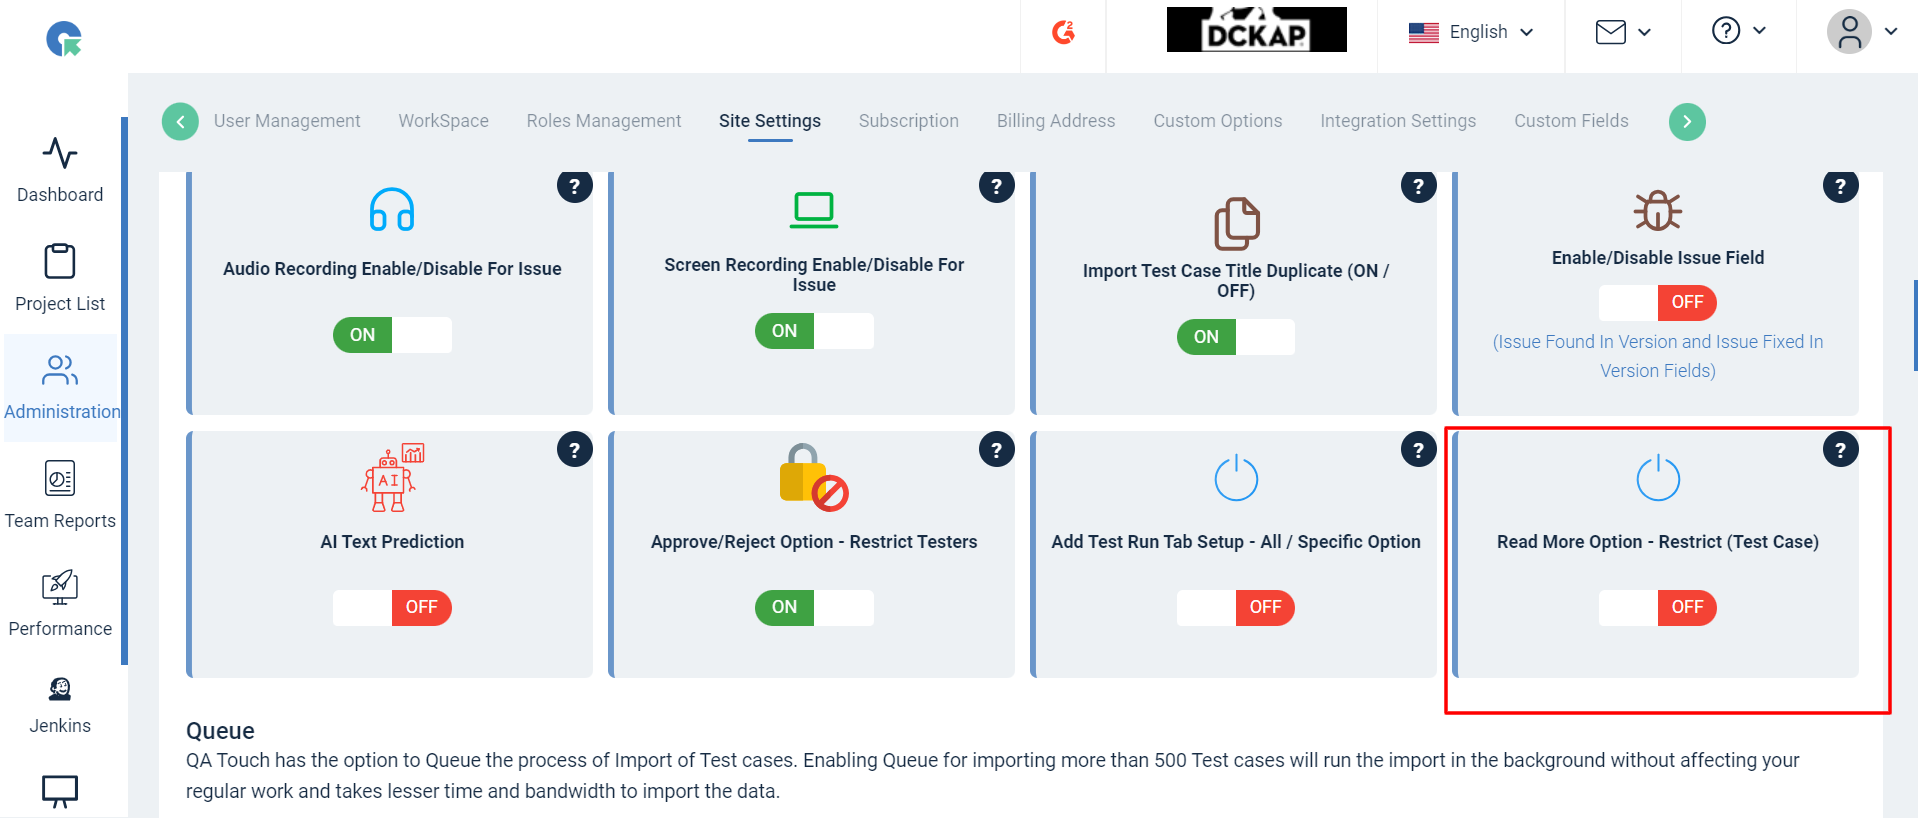Open the Jenkins sidebar icon

pyautogui.click(x=60, y=690)
